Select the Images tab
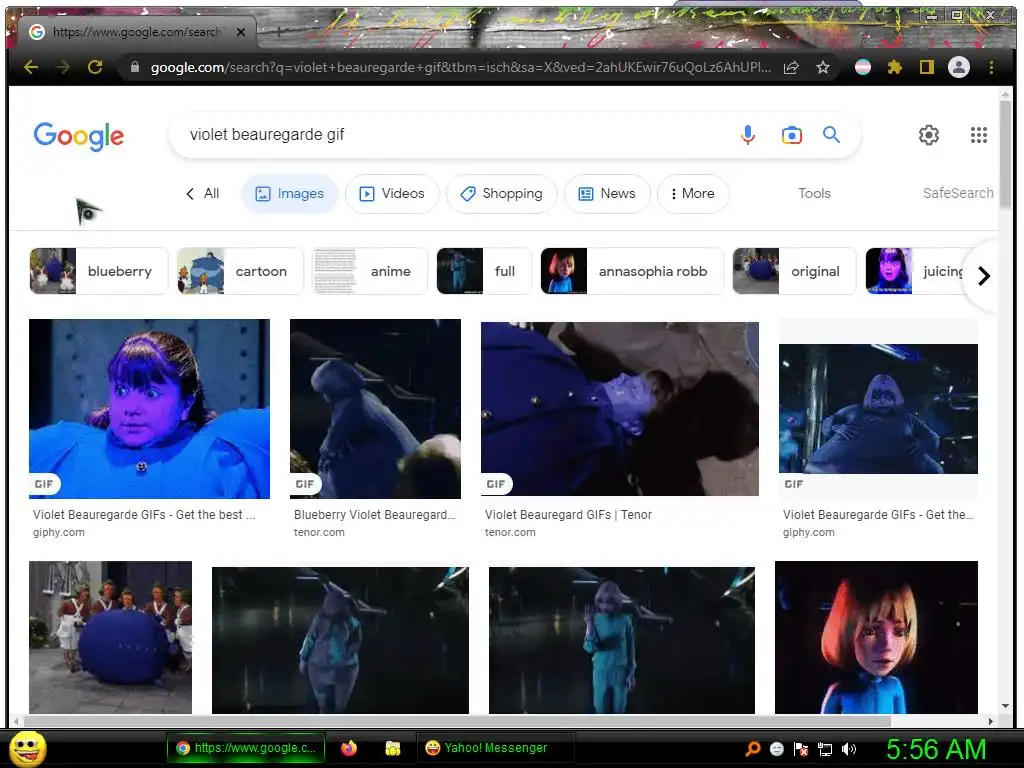The width and height of the screenshot is (1024, 768). (290, 193)
